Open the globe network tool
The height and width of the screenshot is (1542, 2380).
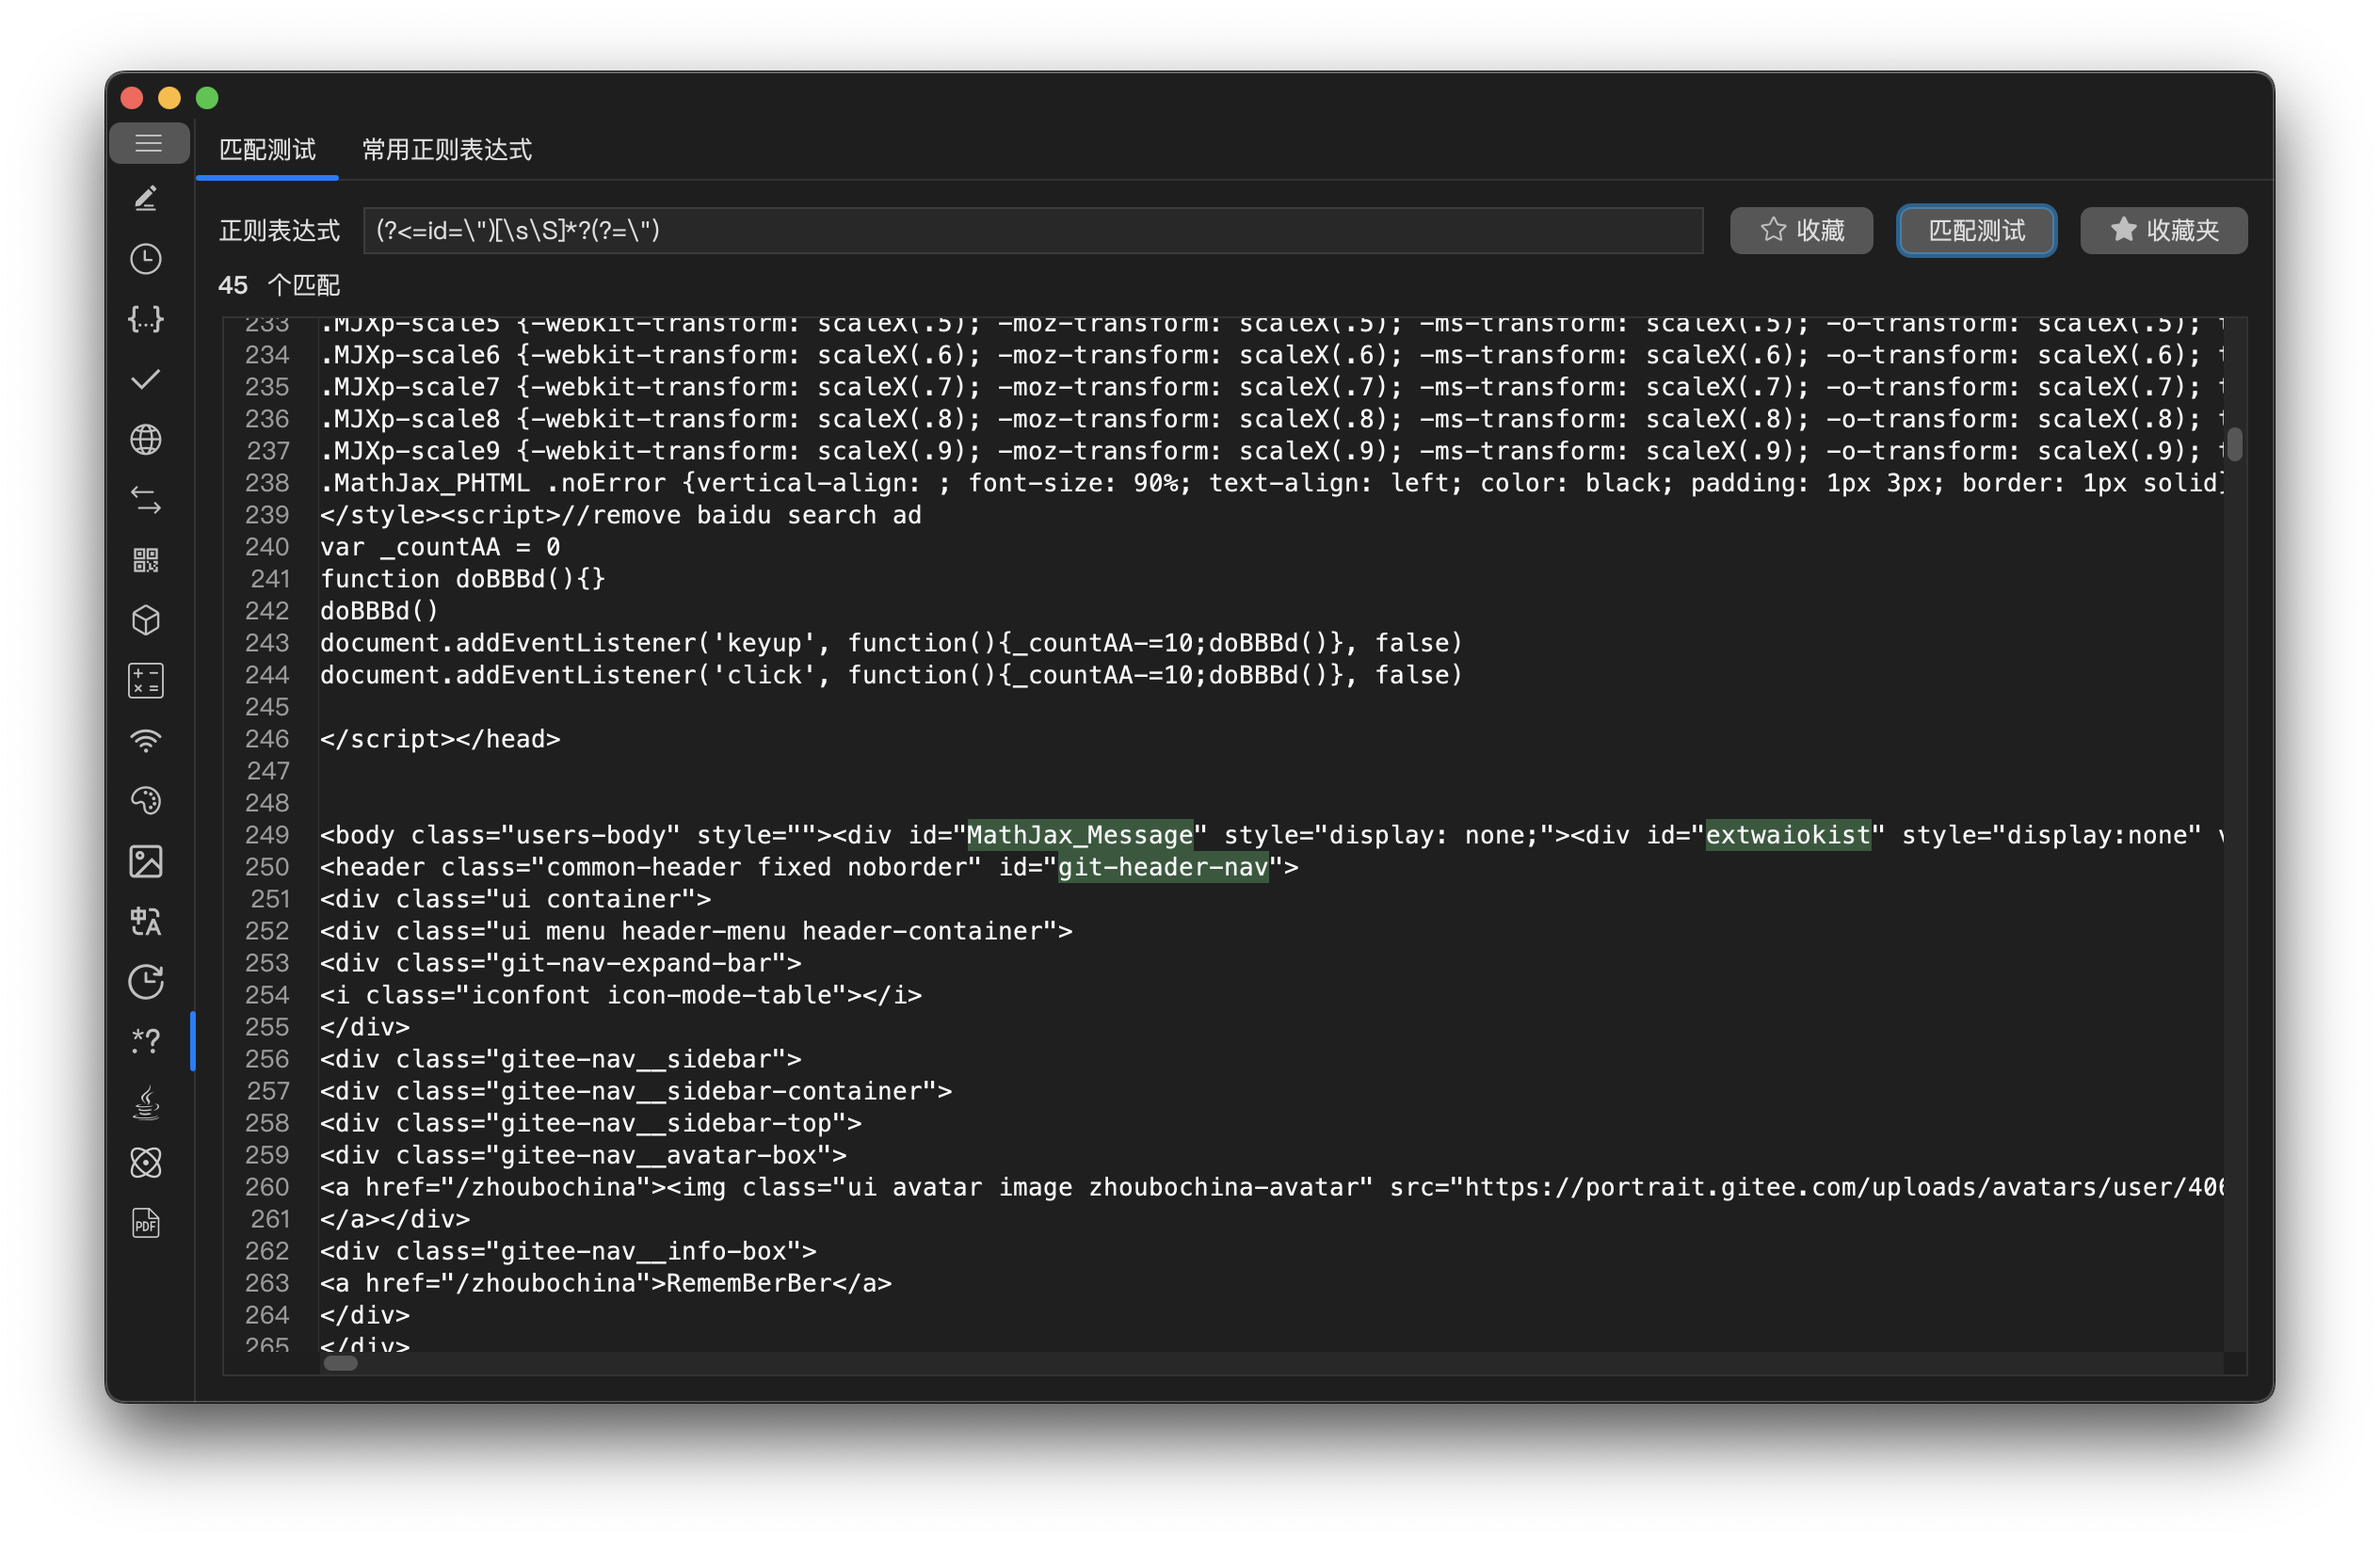pos(146,440)
